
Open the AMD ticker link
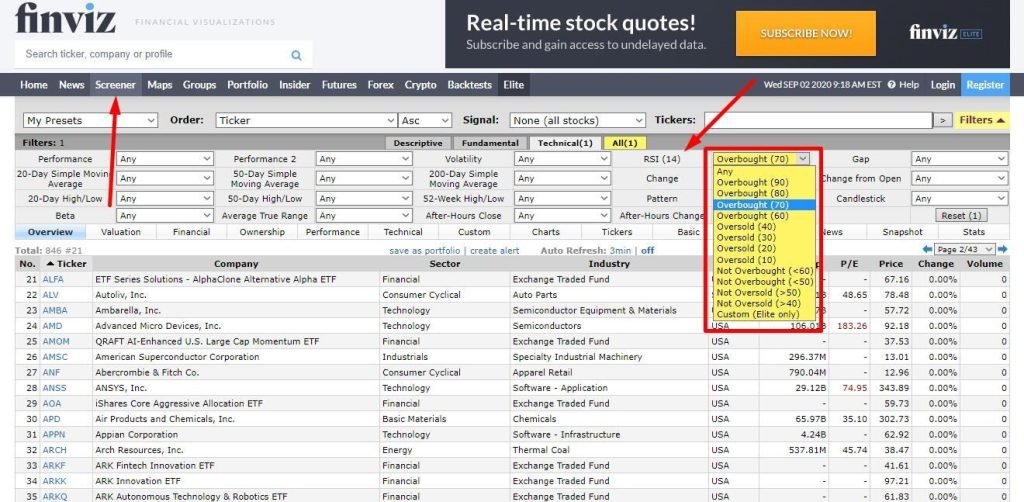click(52, 326)
